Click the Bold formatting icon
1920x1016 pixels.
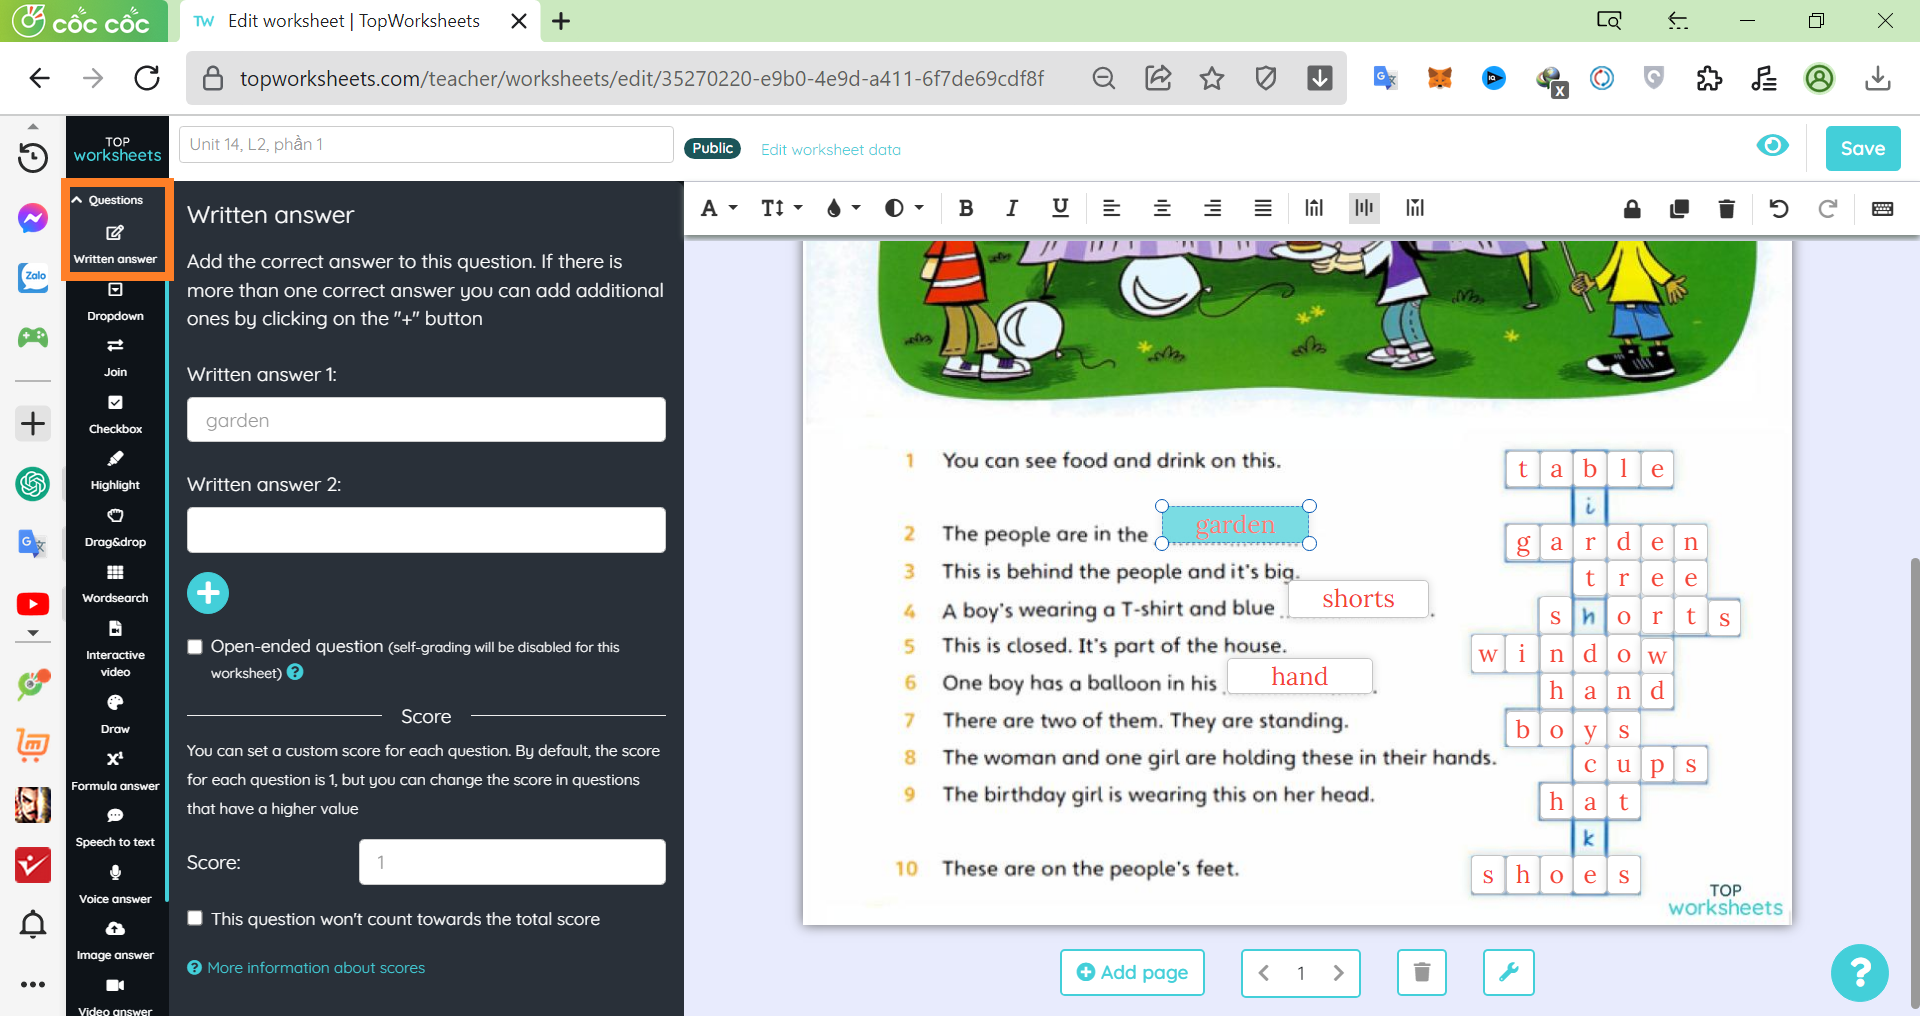[965, 208]
